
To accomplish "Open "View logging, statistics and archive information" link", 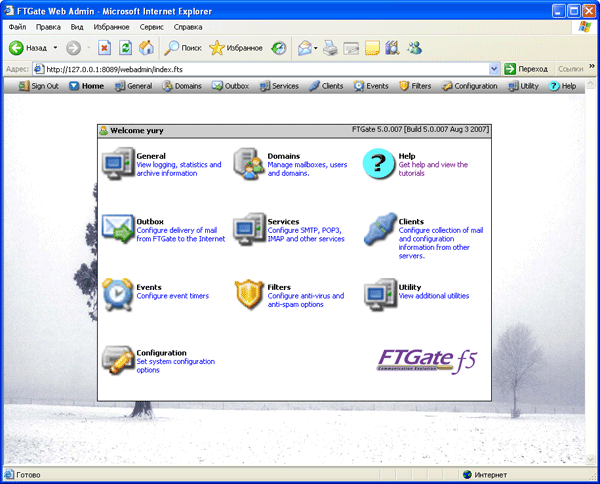I will pyautogui.click(x=179, y=169).
